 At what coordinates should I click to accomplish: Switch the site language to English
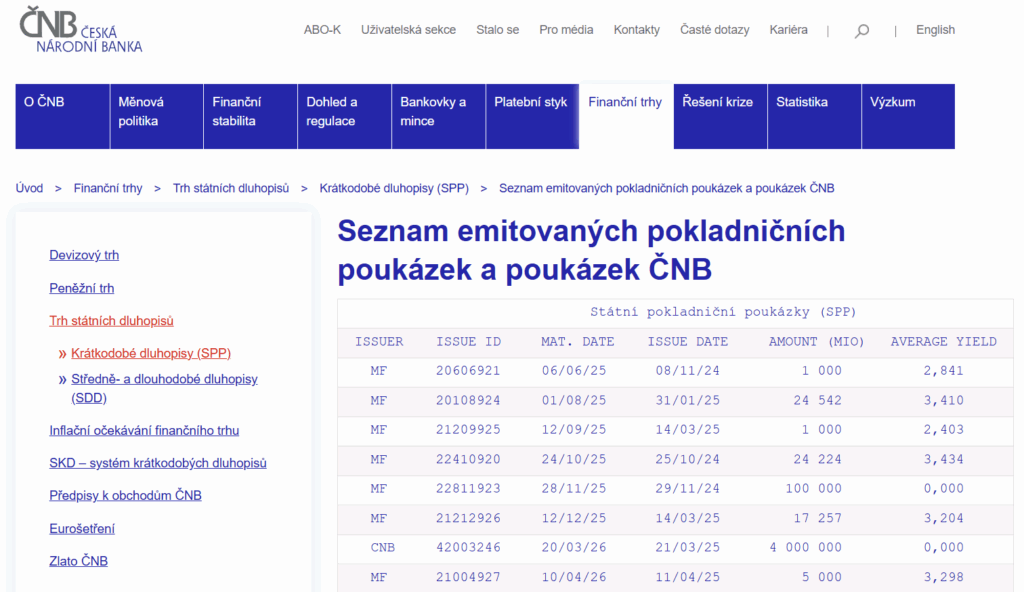(935, 30)
